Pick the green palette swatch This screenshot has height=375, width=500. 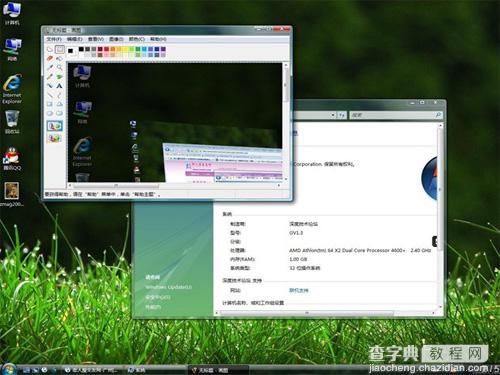click(x=138, y=49)
